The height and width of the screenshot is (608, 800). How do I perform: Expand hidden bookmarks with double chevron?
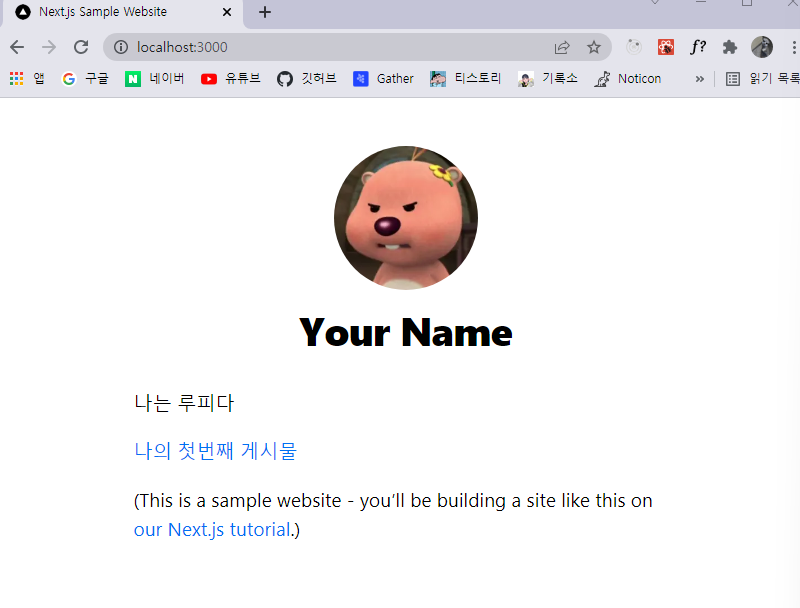pyautogui.click(x=699, y=79)
